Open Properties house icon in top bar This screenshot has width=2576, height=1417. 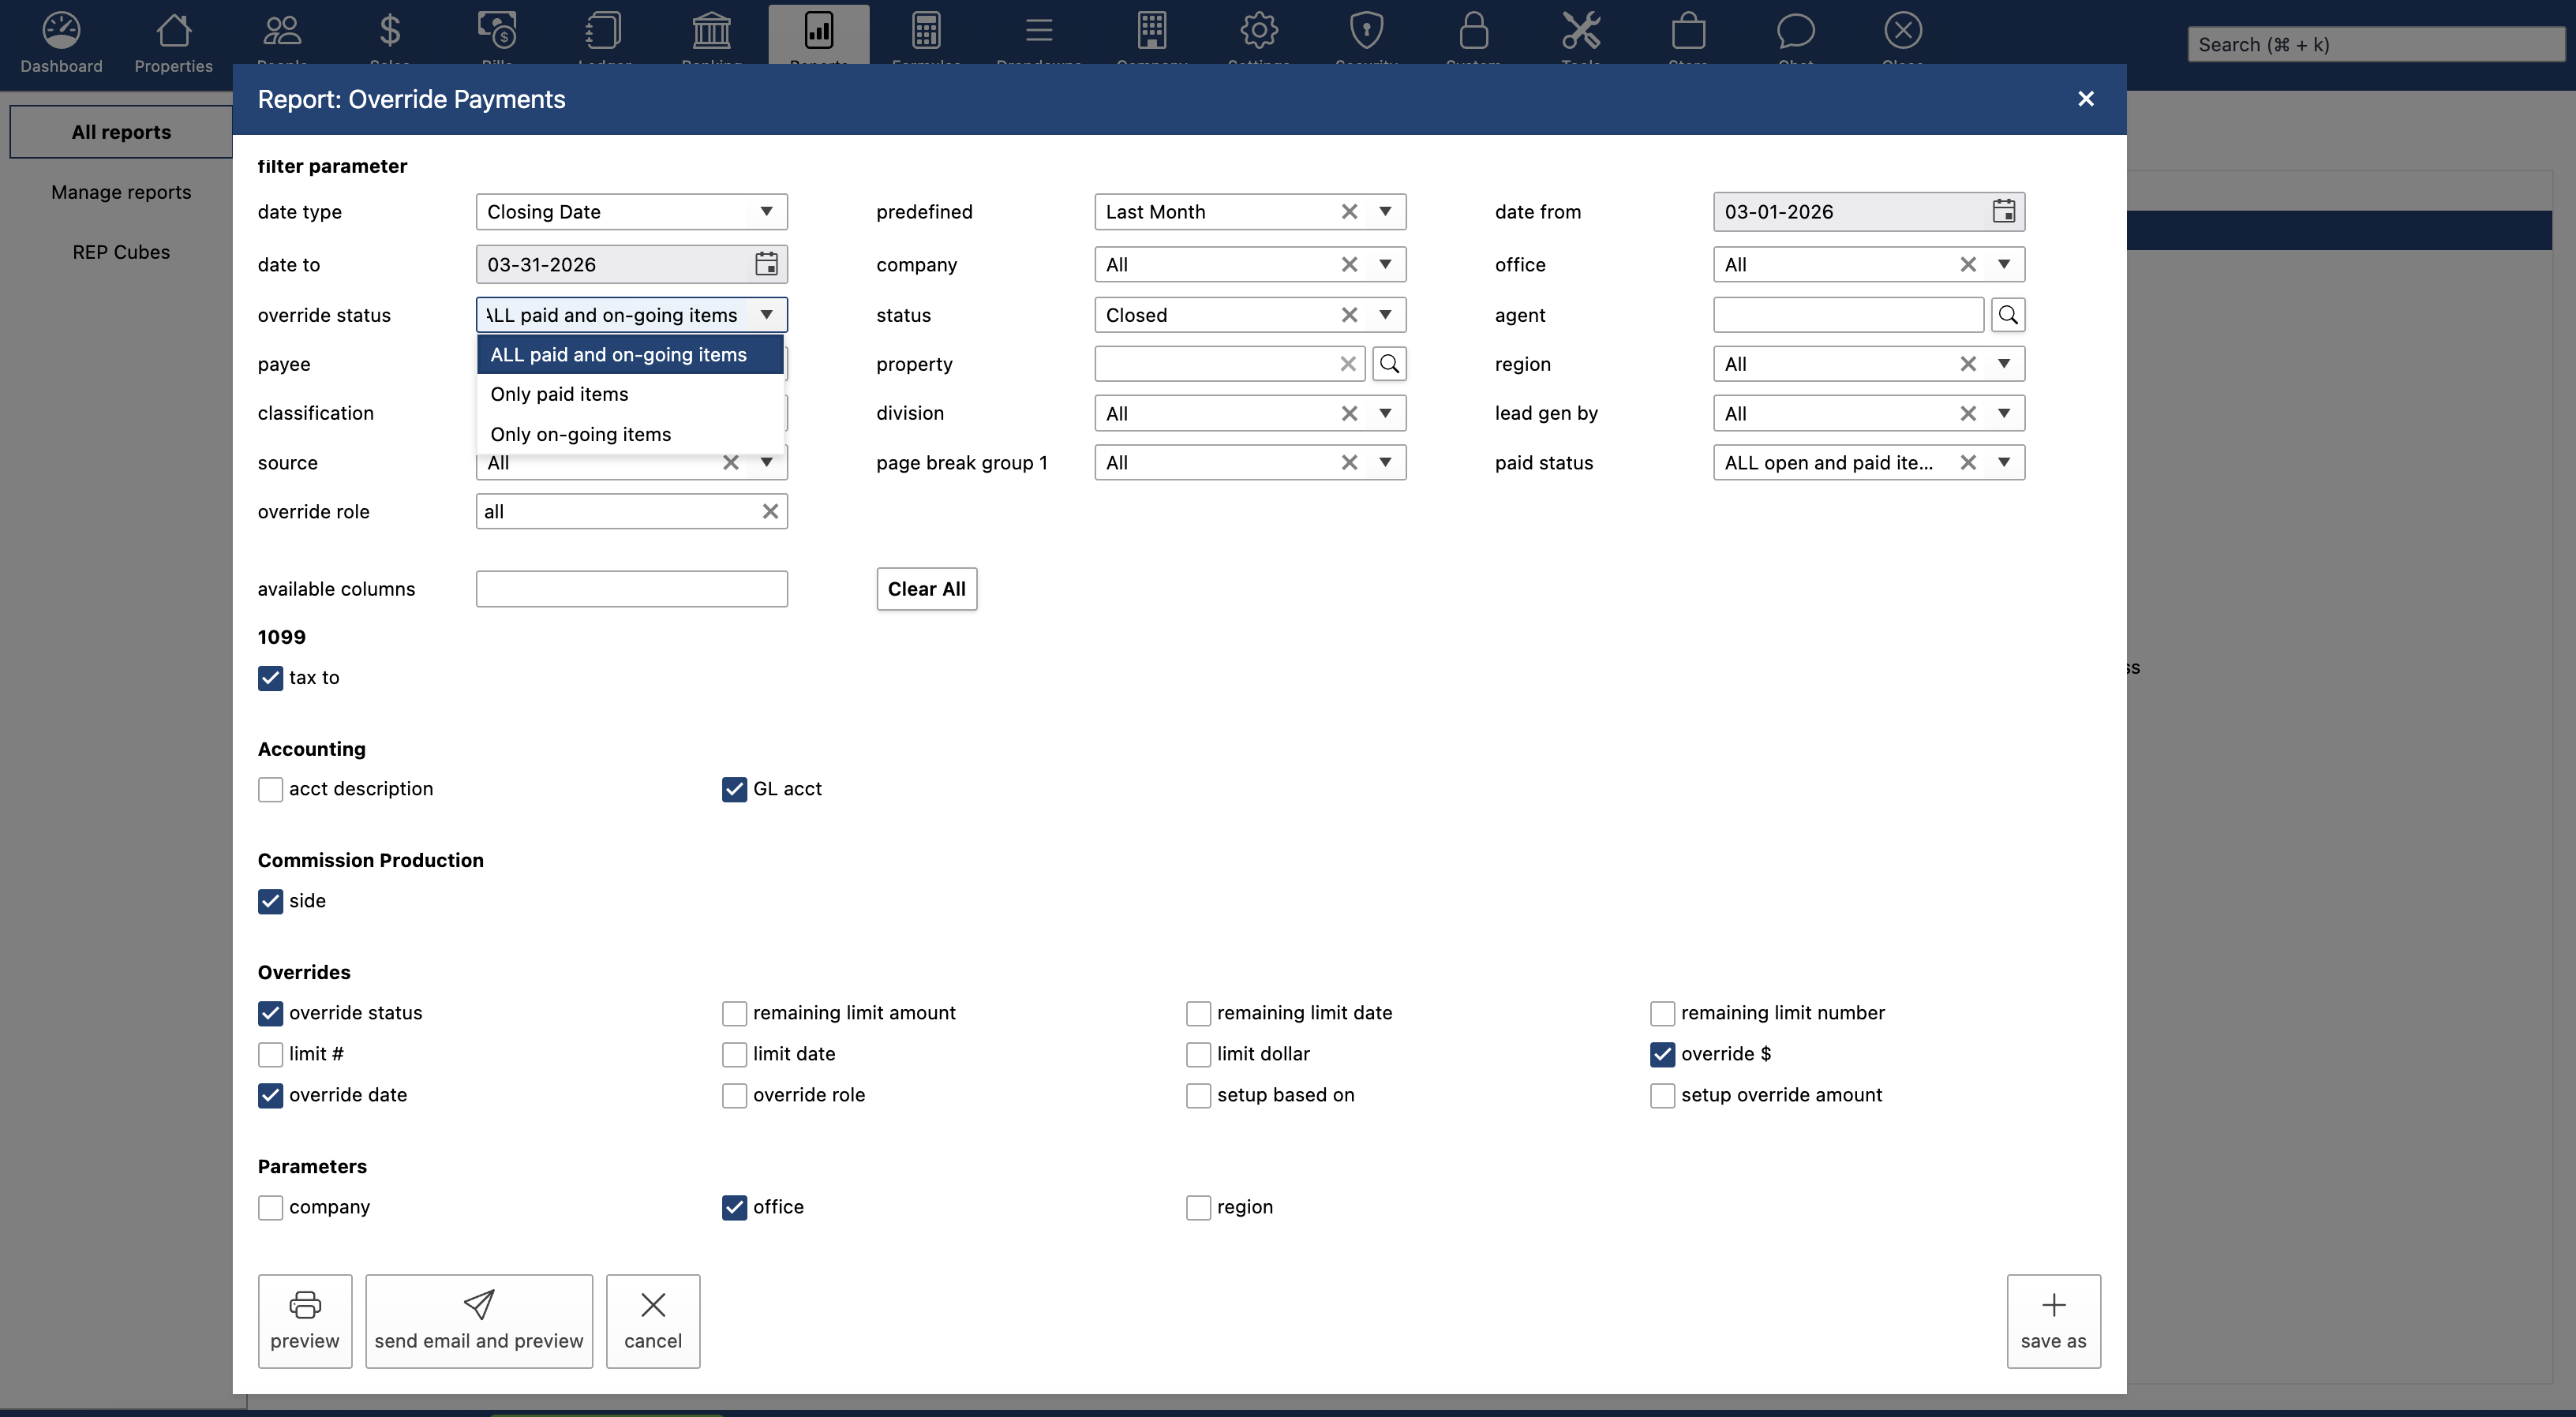coord(173,31)
